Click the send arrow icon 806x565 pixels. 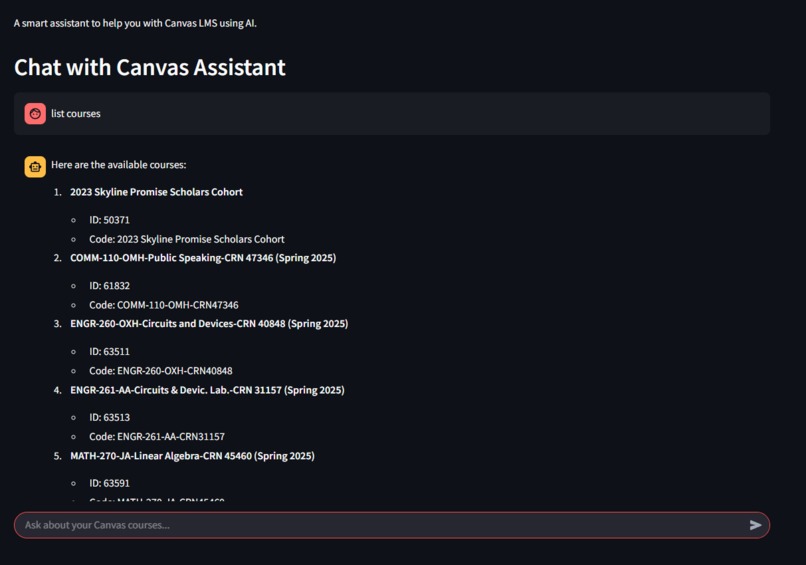coord(755,525)
